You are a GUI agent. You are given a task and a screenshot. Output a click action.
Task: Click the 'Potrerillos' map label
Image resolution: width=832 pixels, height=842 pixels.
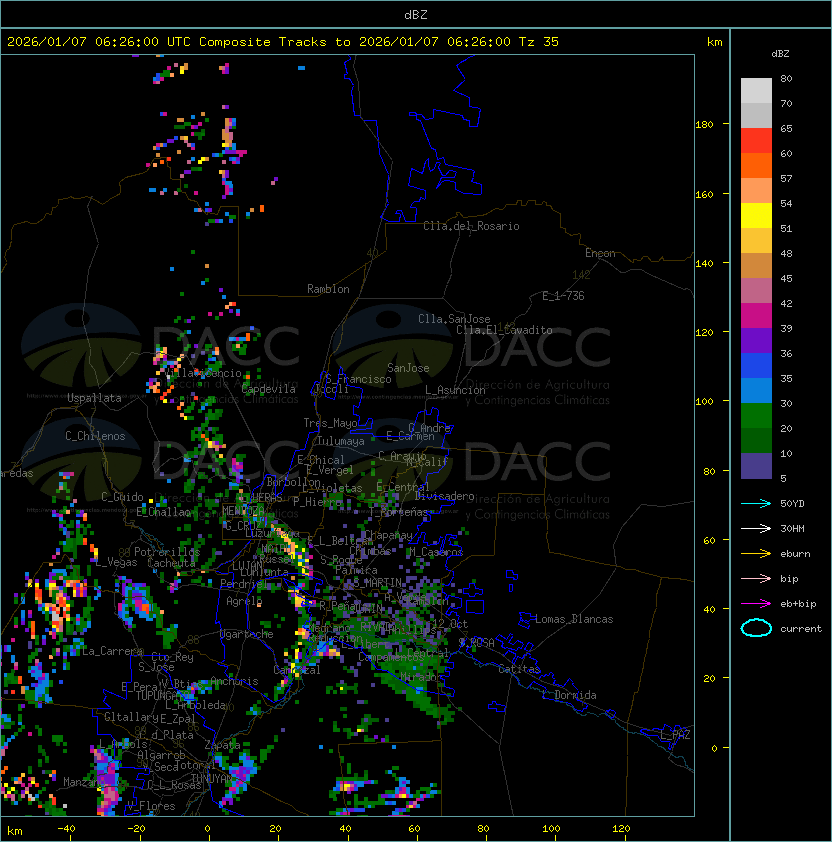167,552
